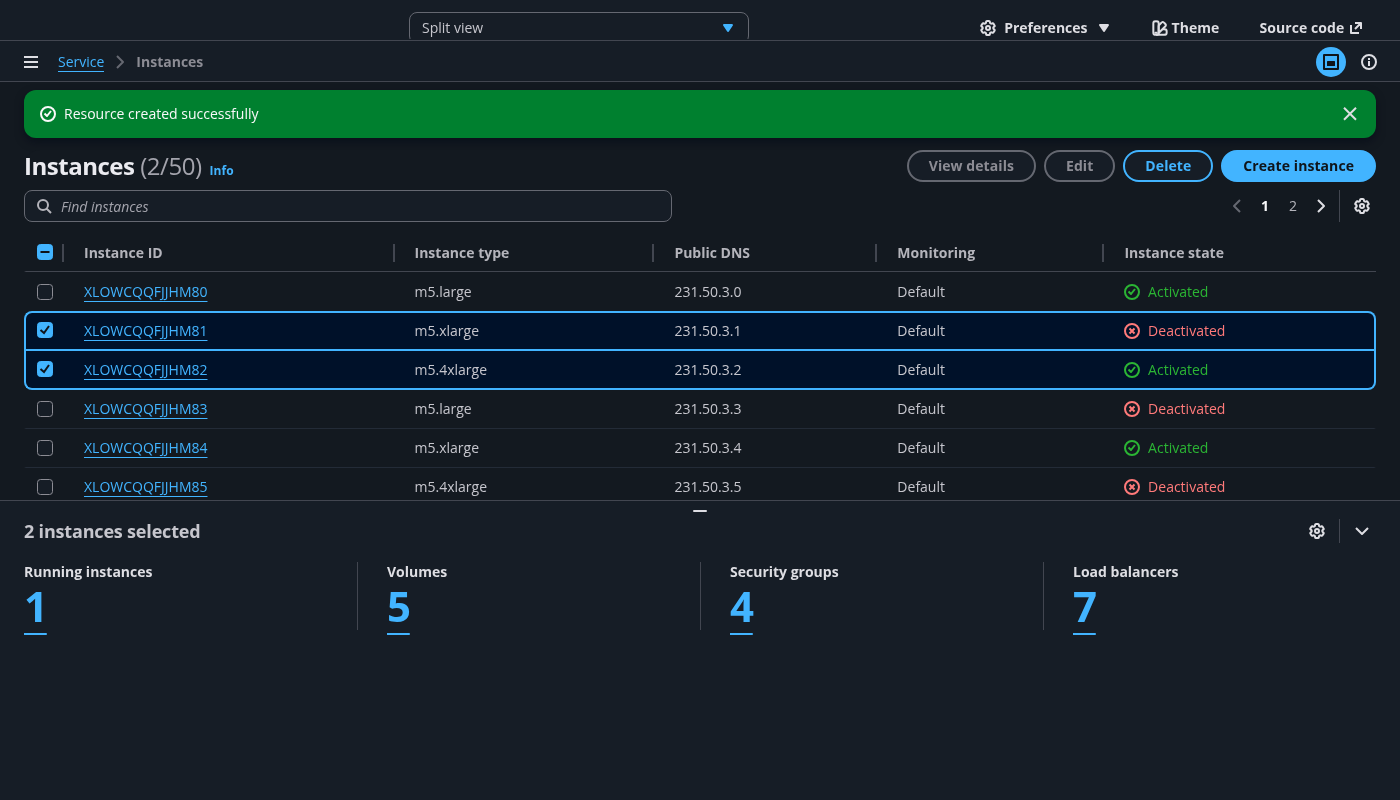This screenshot has height=800, width=1400.
Task: Click the Create instance button
Action: click(1297, 166)
